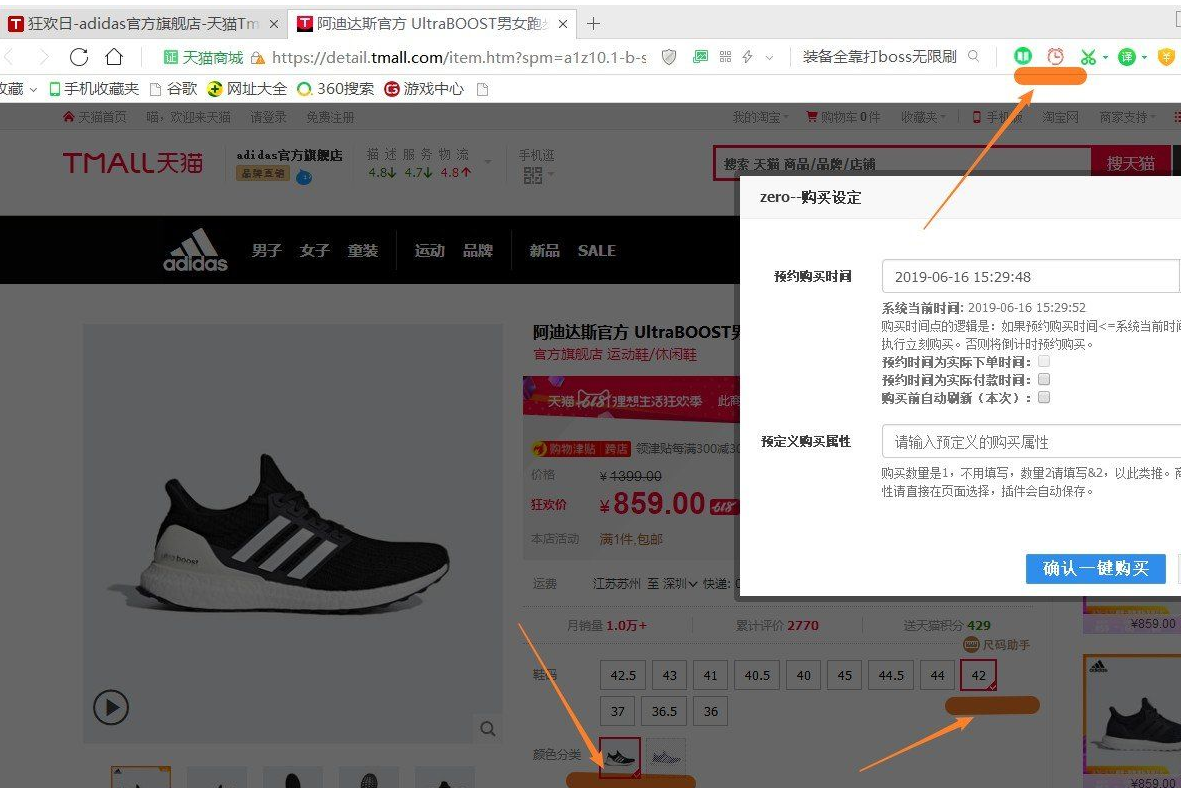Screen dimensions: 1181x788
Task: Open the 尺码助手 size helper
Action: coord(996,645)
